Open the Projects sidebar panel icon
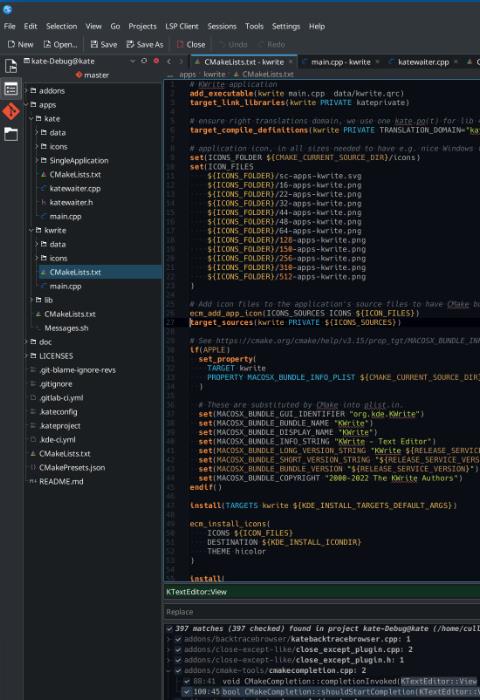This screenshot has height=700, width=480. [11, 89]
